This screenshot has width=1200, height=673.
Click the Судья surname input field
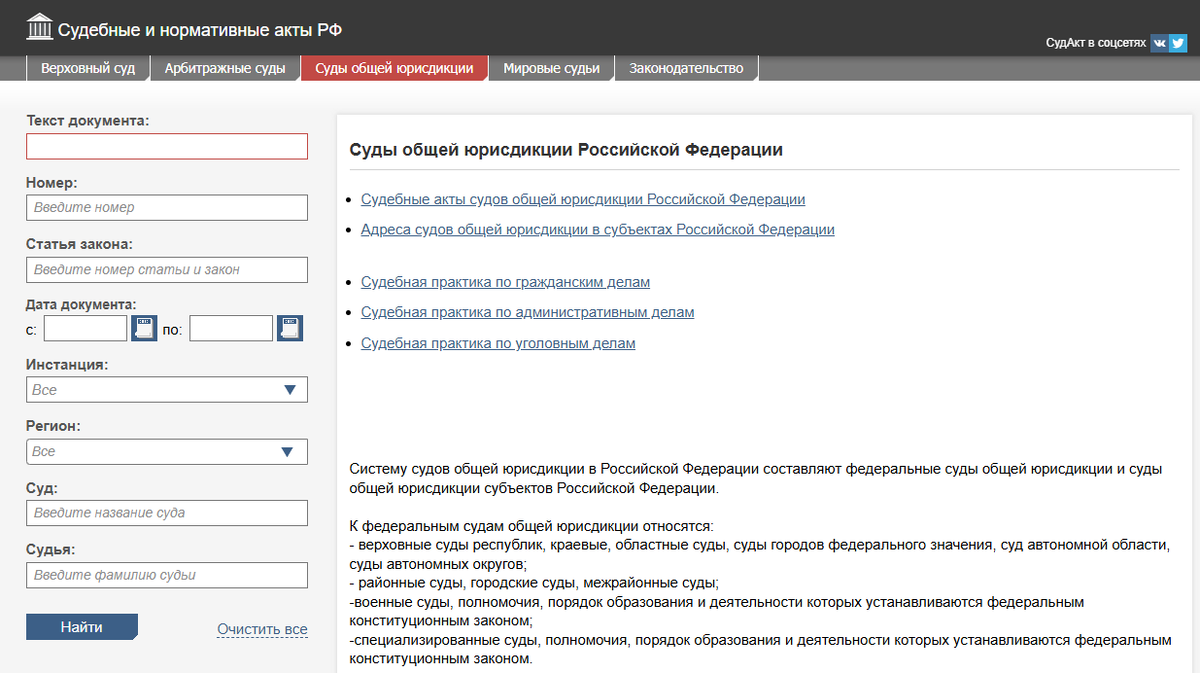166,575
